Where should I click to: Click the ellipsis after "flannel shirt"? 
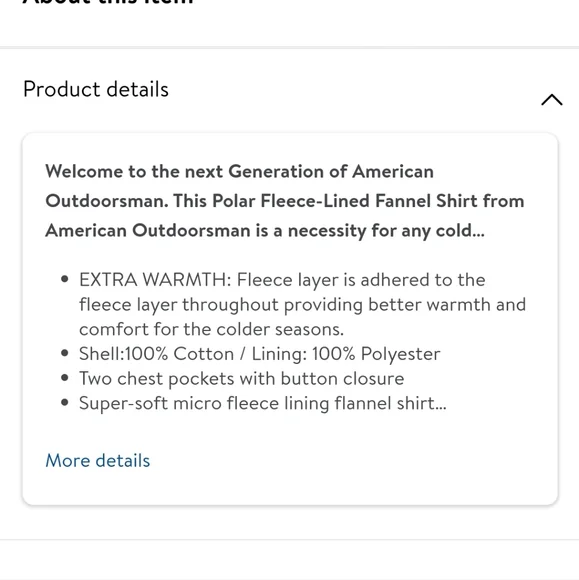440,407
